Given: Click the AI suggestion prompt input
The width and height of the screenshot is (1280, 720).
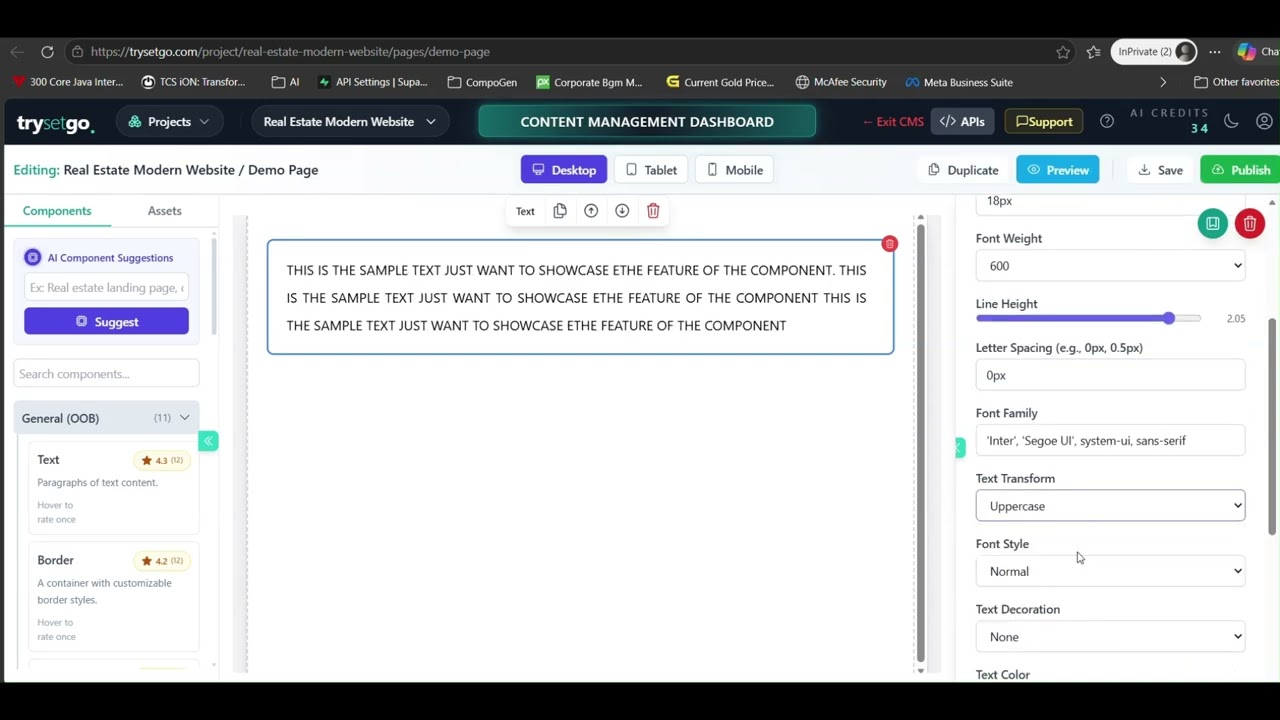Looking at the screenshot, I should [106, 288].
